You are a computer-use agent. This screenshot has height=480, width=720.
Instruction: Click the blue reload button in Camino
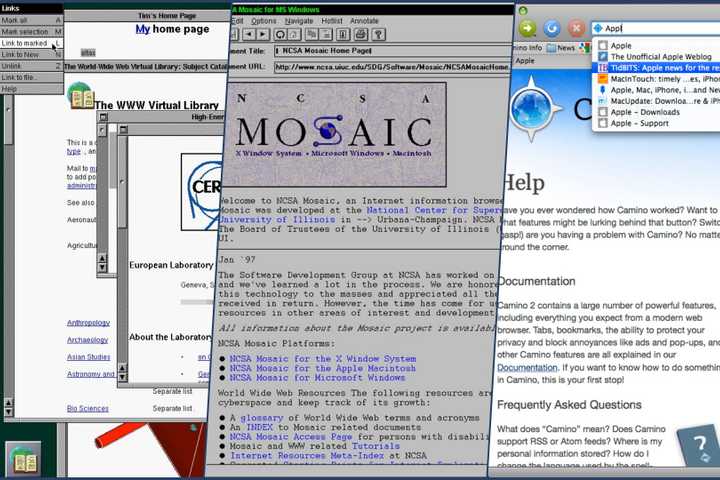pyautogui.click(x=552, y=28)
